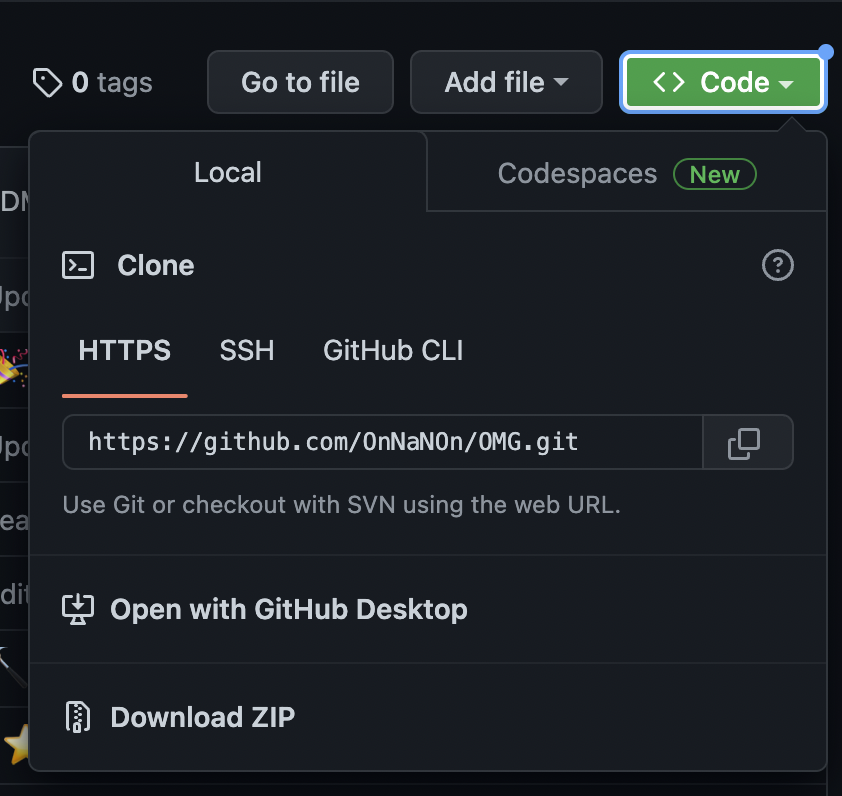Click the New badge next to Codespaces
Screen dimensions: 842x796
(715, 174)
